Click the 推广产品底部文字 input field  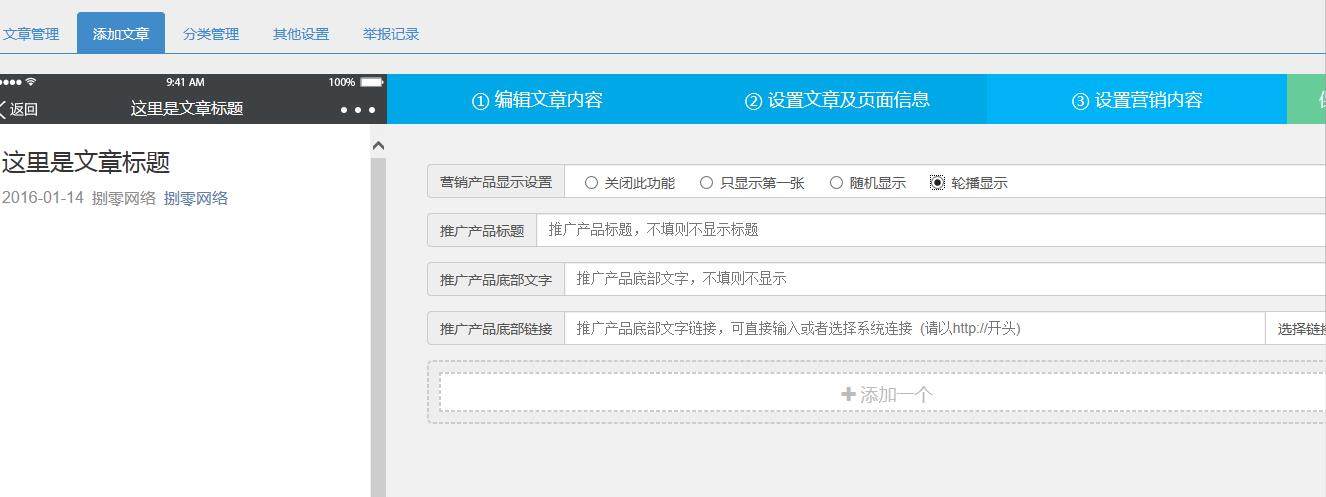click(945, 279)
